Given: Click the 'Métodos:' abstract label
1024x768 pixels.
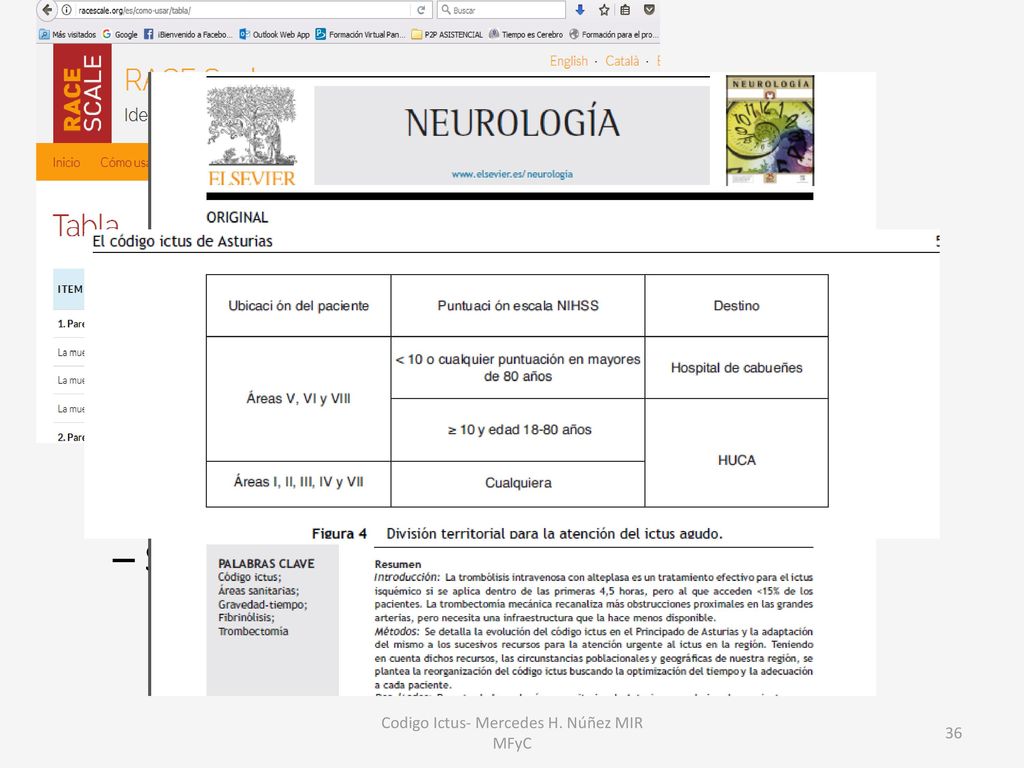Looking at the screenshot, I should click(x=396, y=632).
